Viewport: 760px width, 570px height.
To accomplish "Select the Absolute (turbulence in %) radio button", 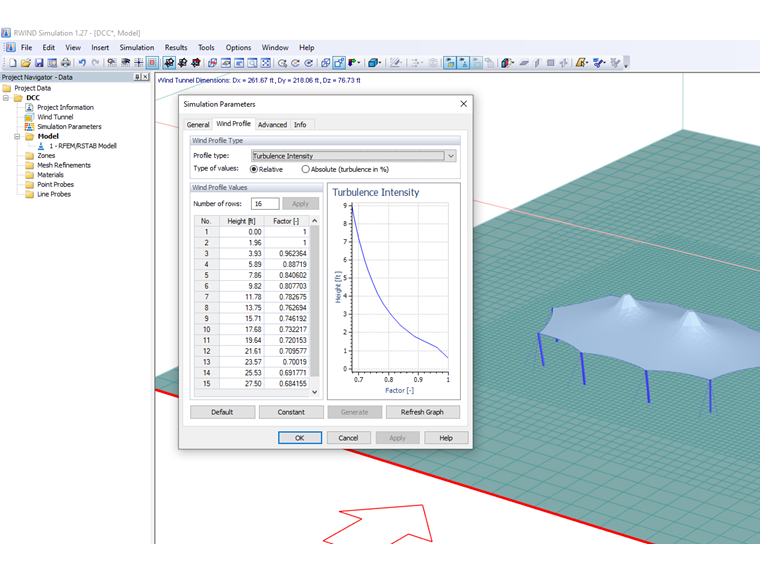I will 305,169.
